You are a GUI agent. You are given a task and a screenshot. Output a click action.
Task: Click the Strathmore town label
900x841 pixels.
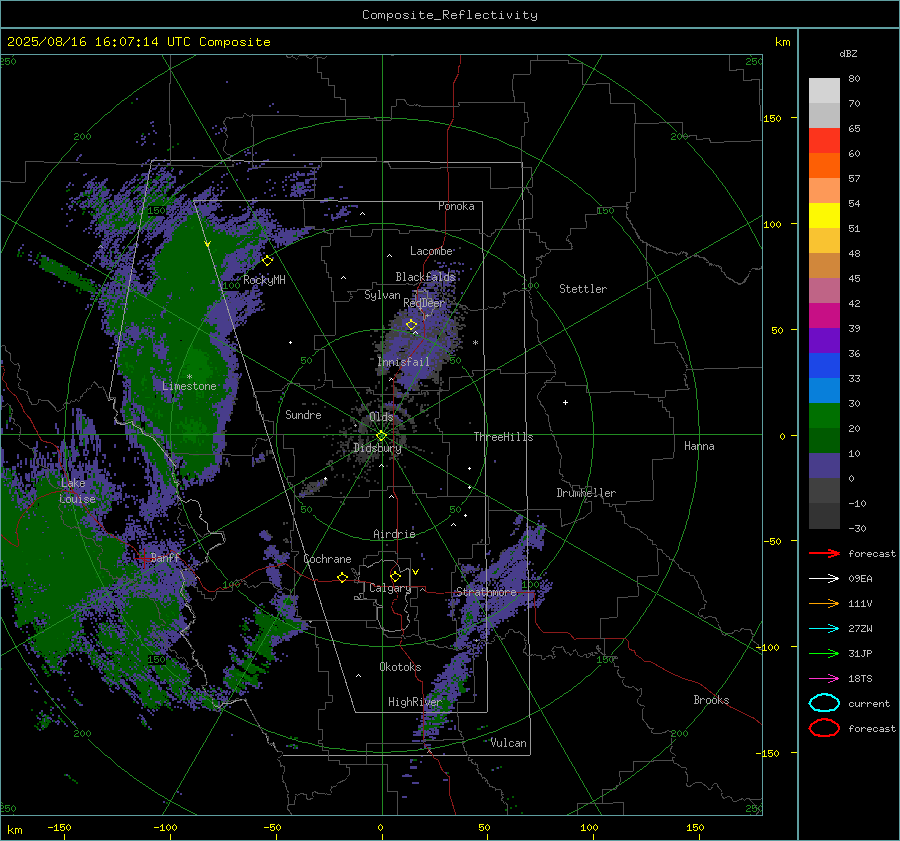click(486, 592)
